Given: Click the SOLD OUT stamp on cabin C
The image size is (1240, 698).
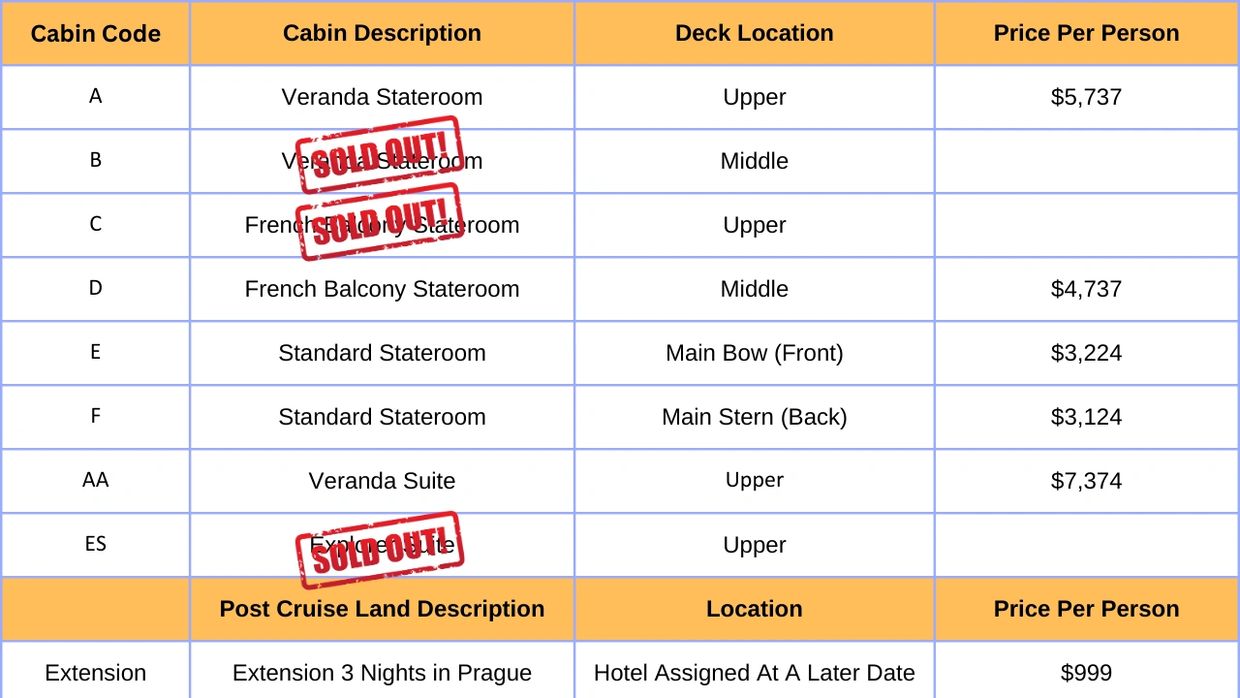Looking at the screenshot, I should 380,221.
